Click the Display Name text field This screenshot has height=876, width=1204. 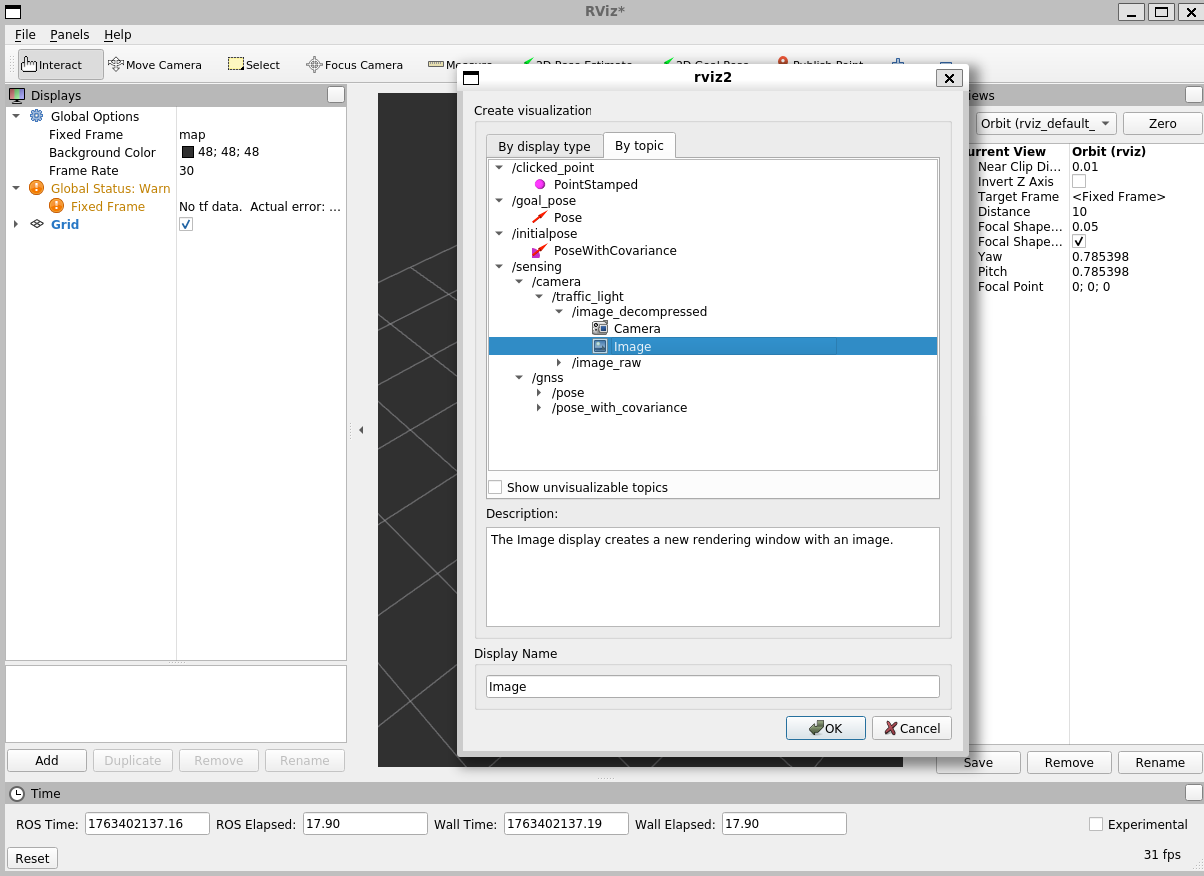(x=712, y=686)
